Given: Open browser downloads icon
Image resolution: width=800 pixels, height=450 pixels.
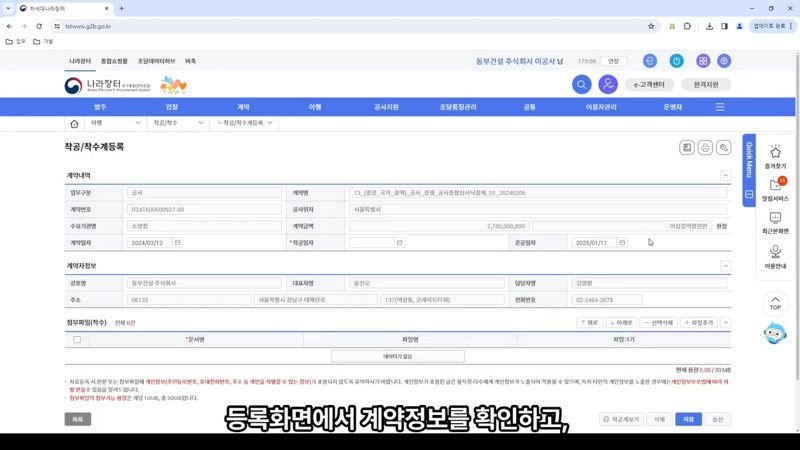Looking at the screenshot, I should (709, 26).
